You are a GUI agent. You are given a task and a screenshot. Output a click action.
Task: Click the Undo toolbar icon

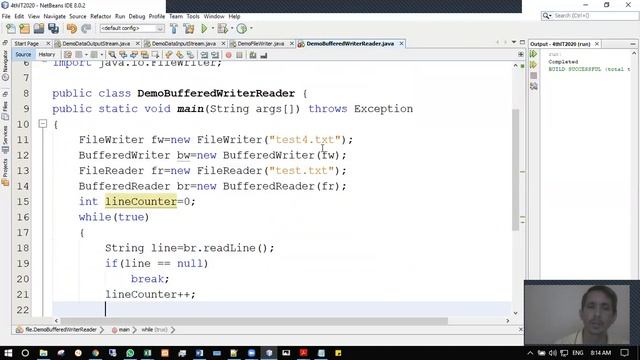click(x=72, y=28)
